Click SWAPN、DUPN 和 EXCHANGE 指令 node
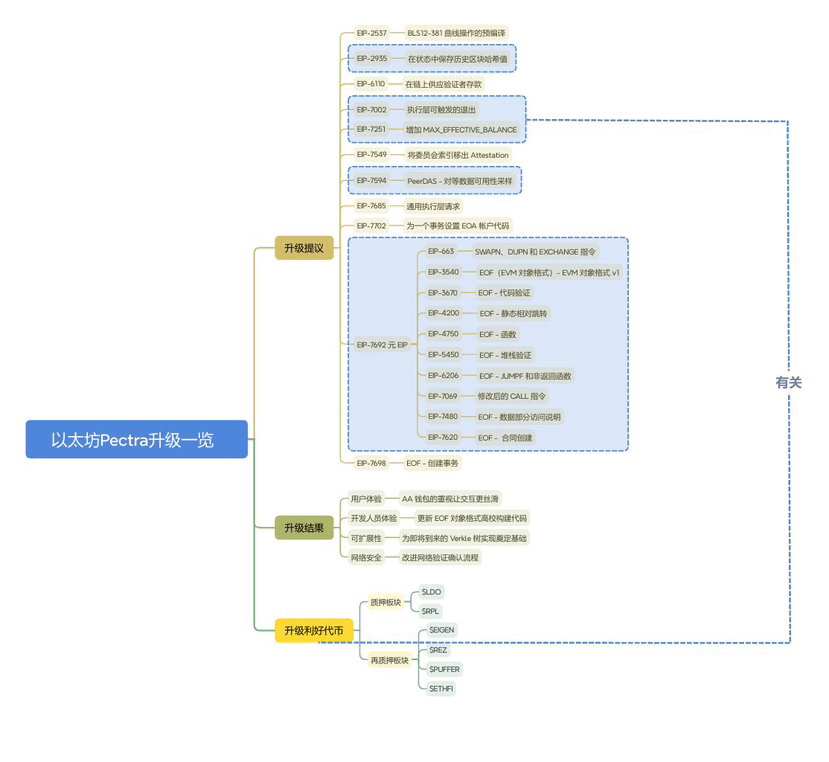This screenshot has width=829, height=762. tap(535, 252)
